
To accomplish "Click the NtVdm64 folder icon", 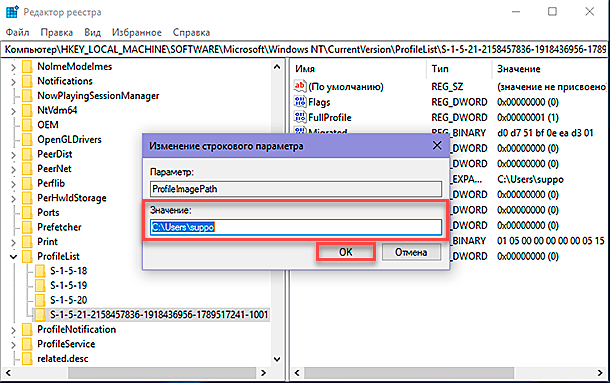I will pos(27,111).
